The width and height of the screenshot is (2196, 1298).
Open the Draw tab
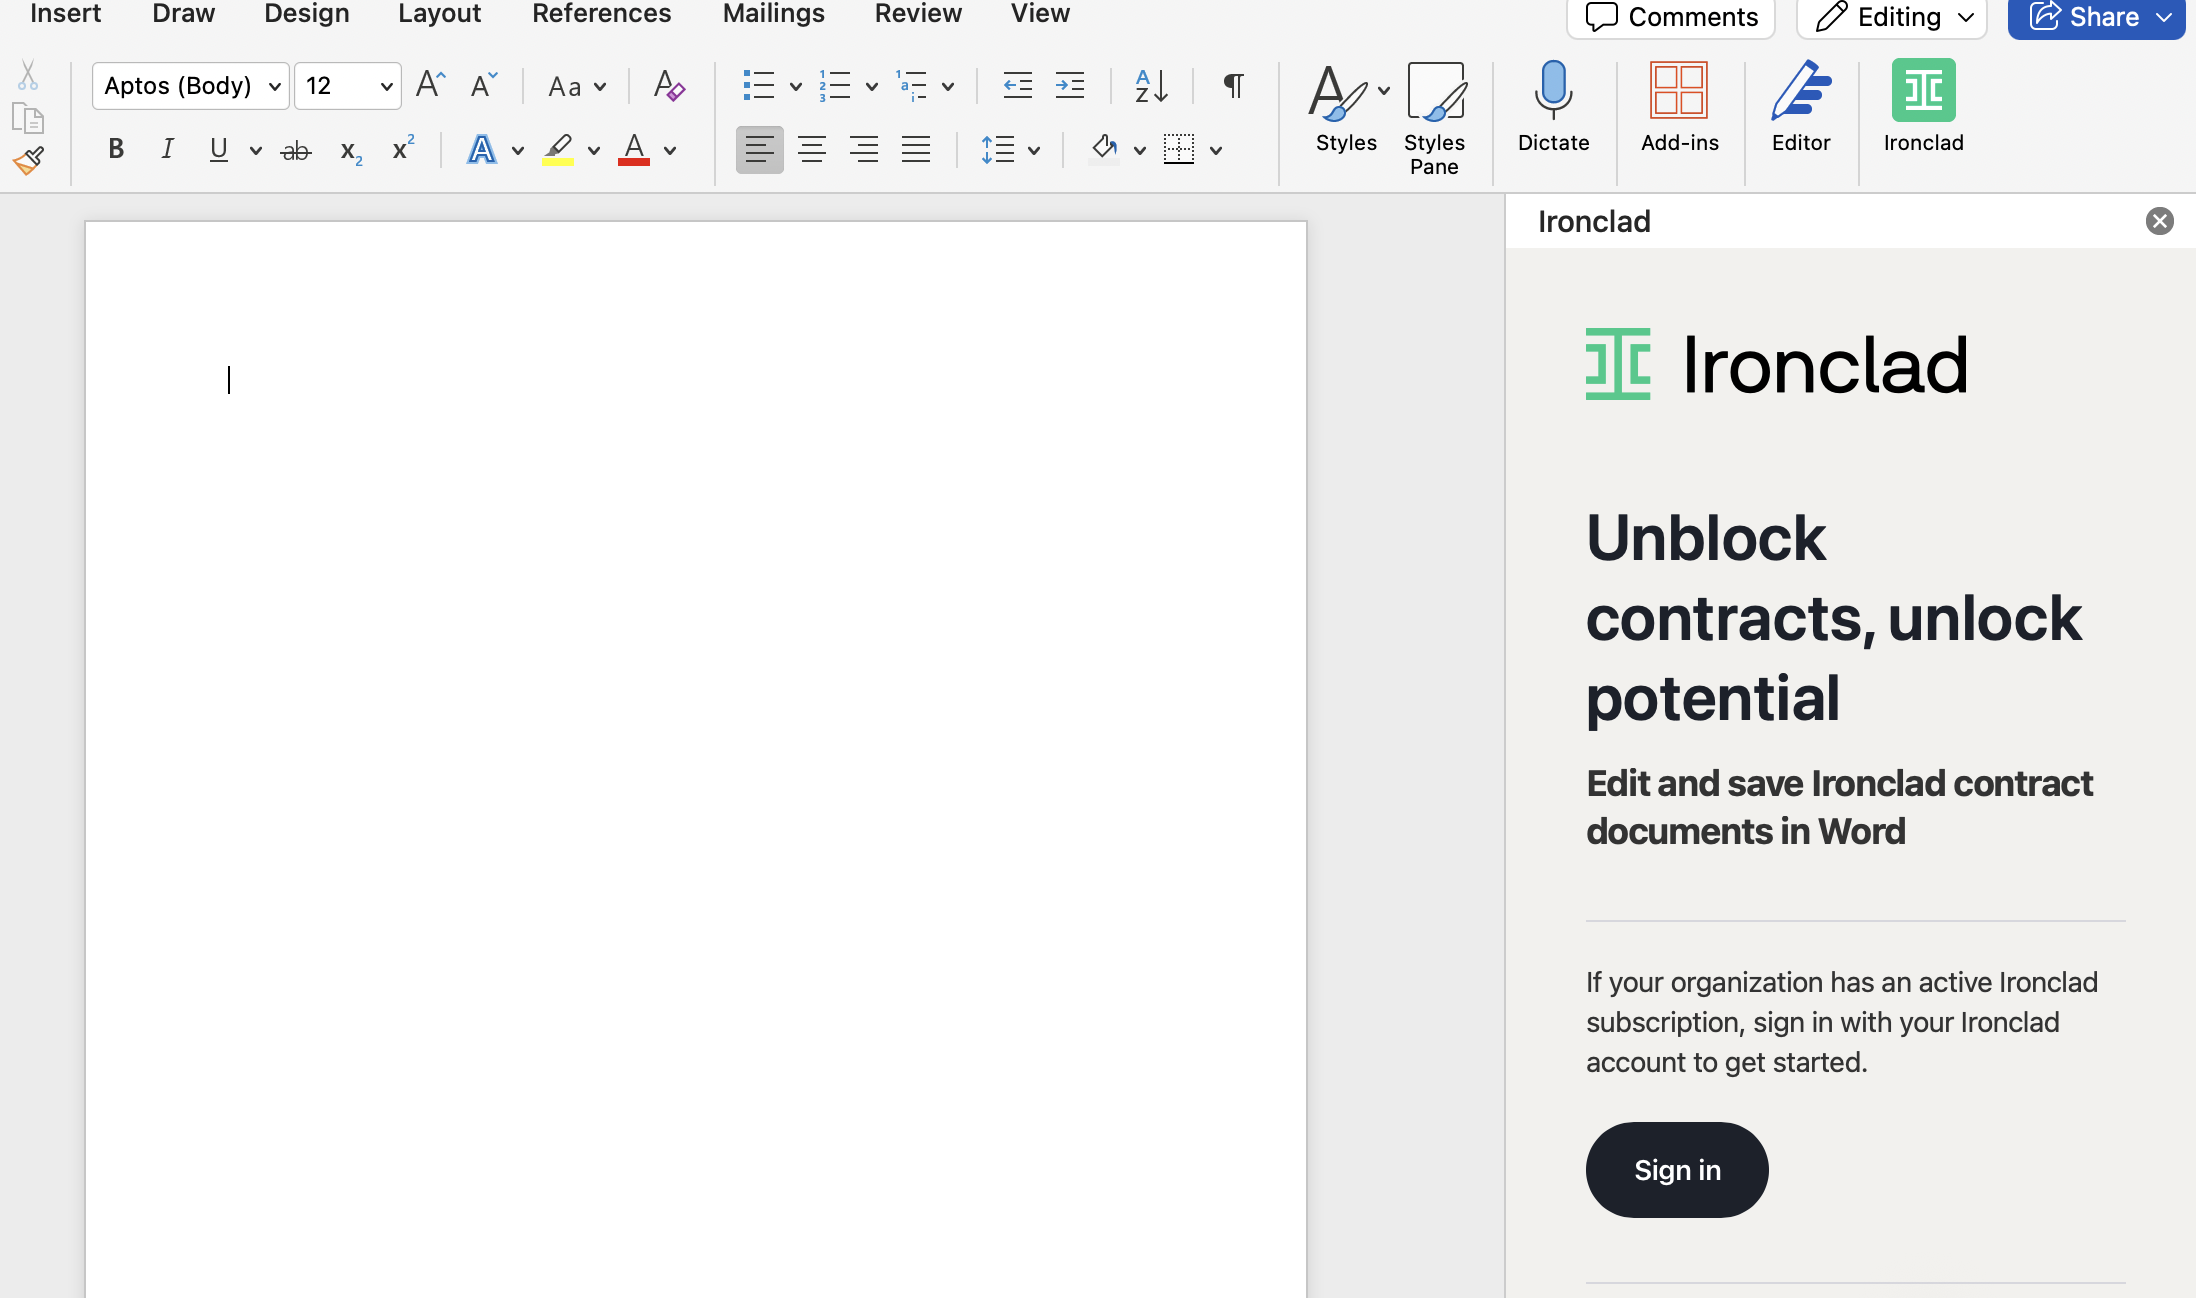pyautogui.click(x=184, y=14)
